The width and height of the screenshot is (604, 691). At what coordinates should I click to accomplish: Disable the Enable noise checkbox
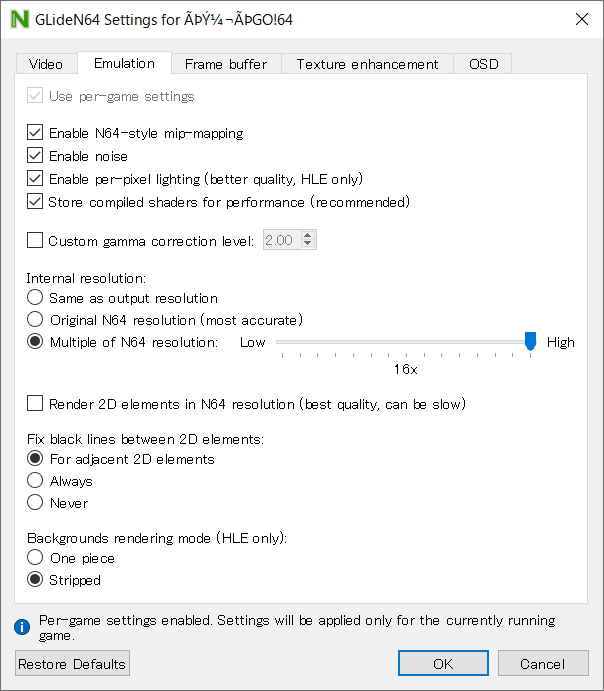[x=36, y=156]
